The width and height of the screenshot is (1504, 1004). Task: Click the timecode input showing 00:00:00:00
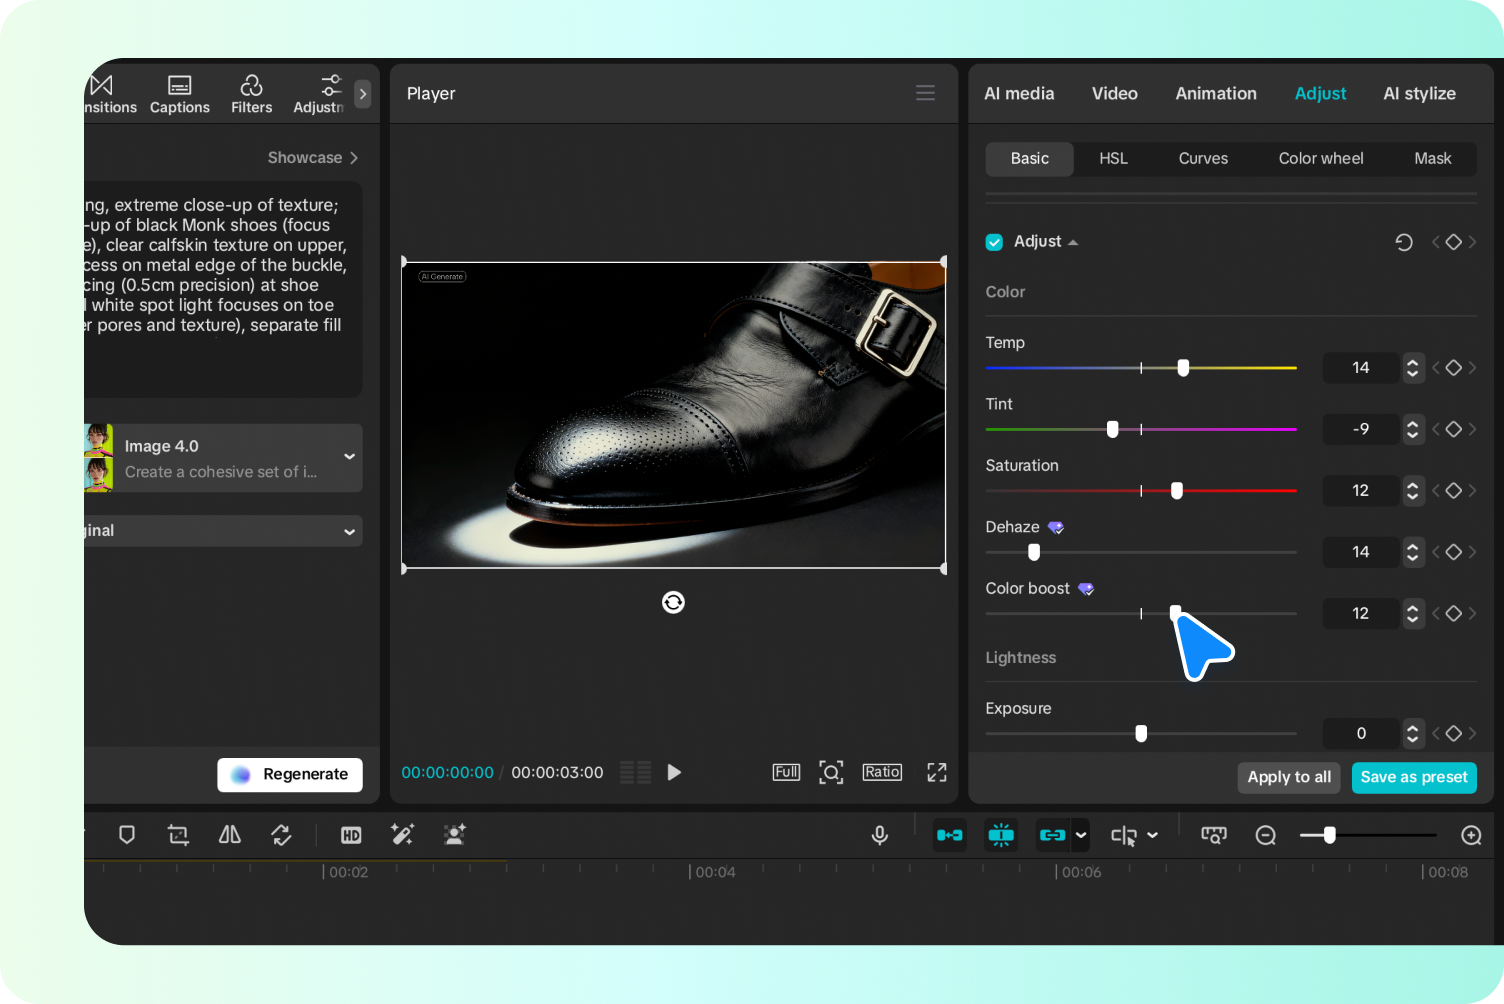point(447,772)
